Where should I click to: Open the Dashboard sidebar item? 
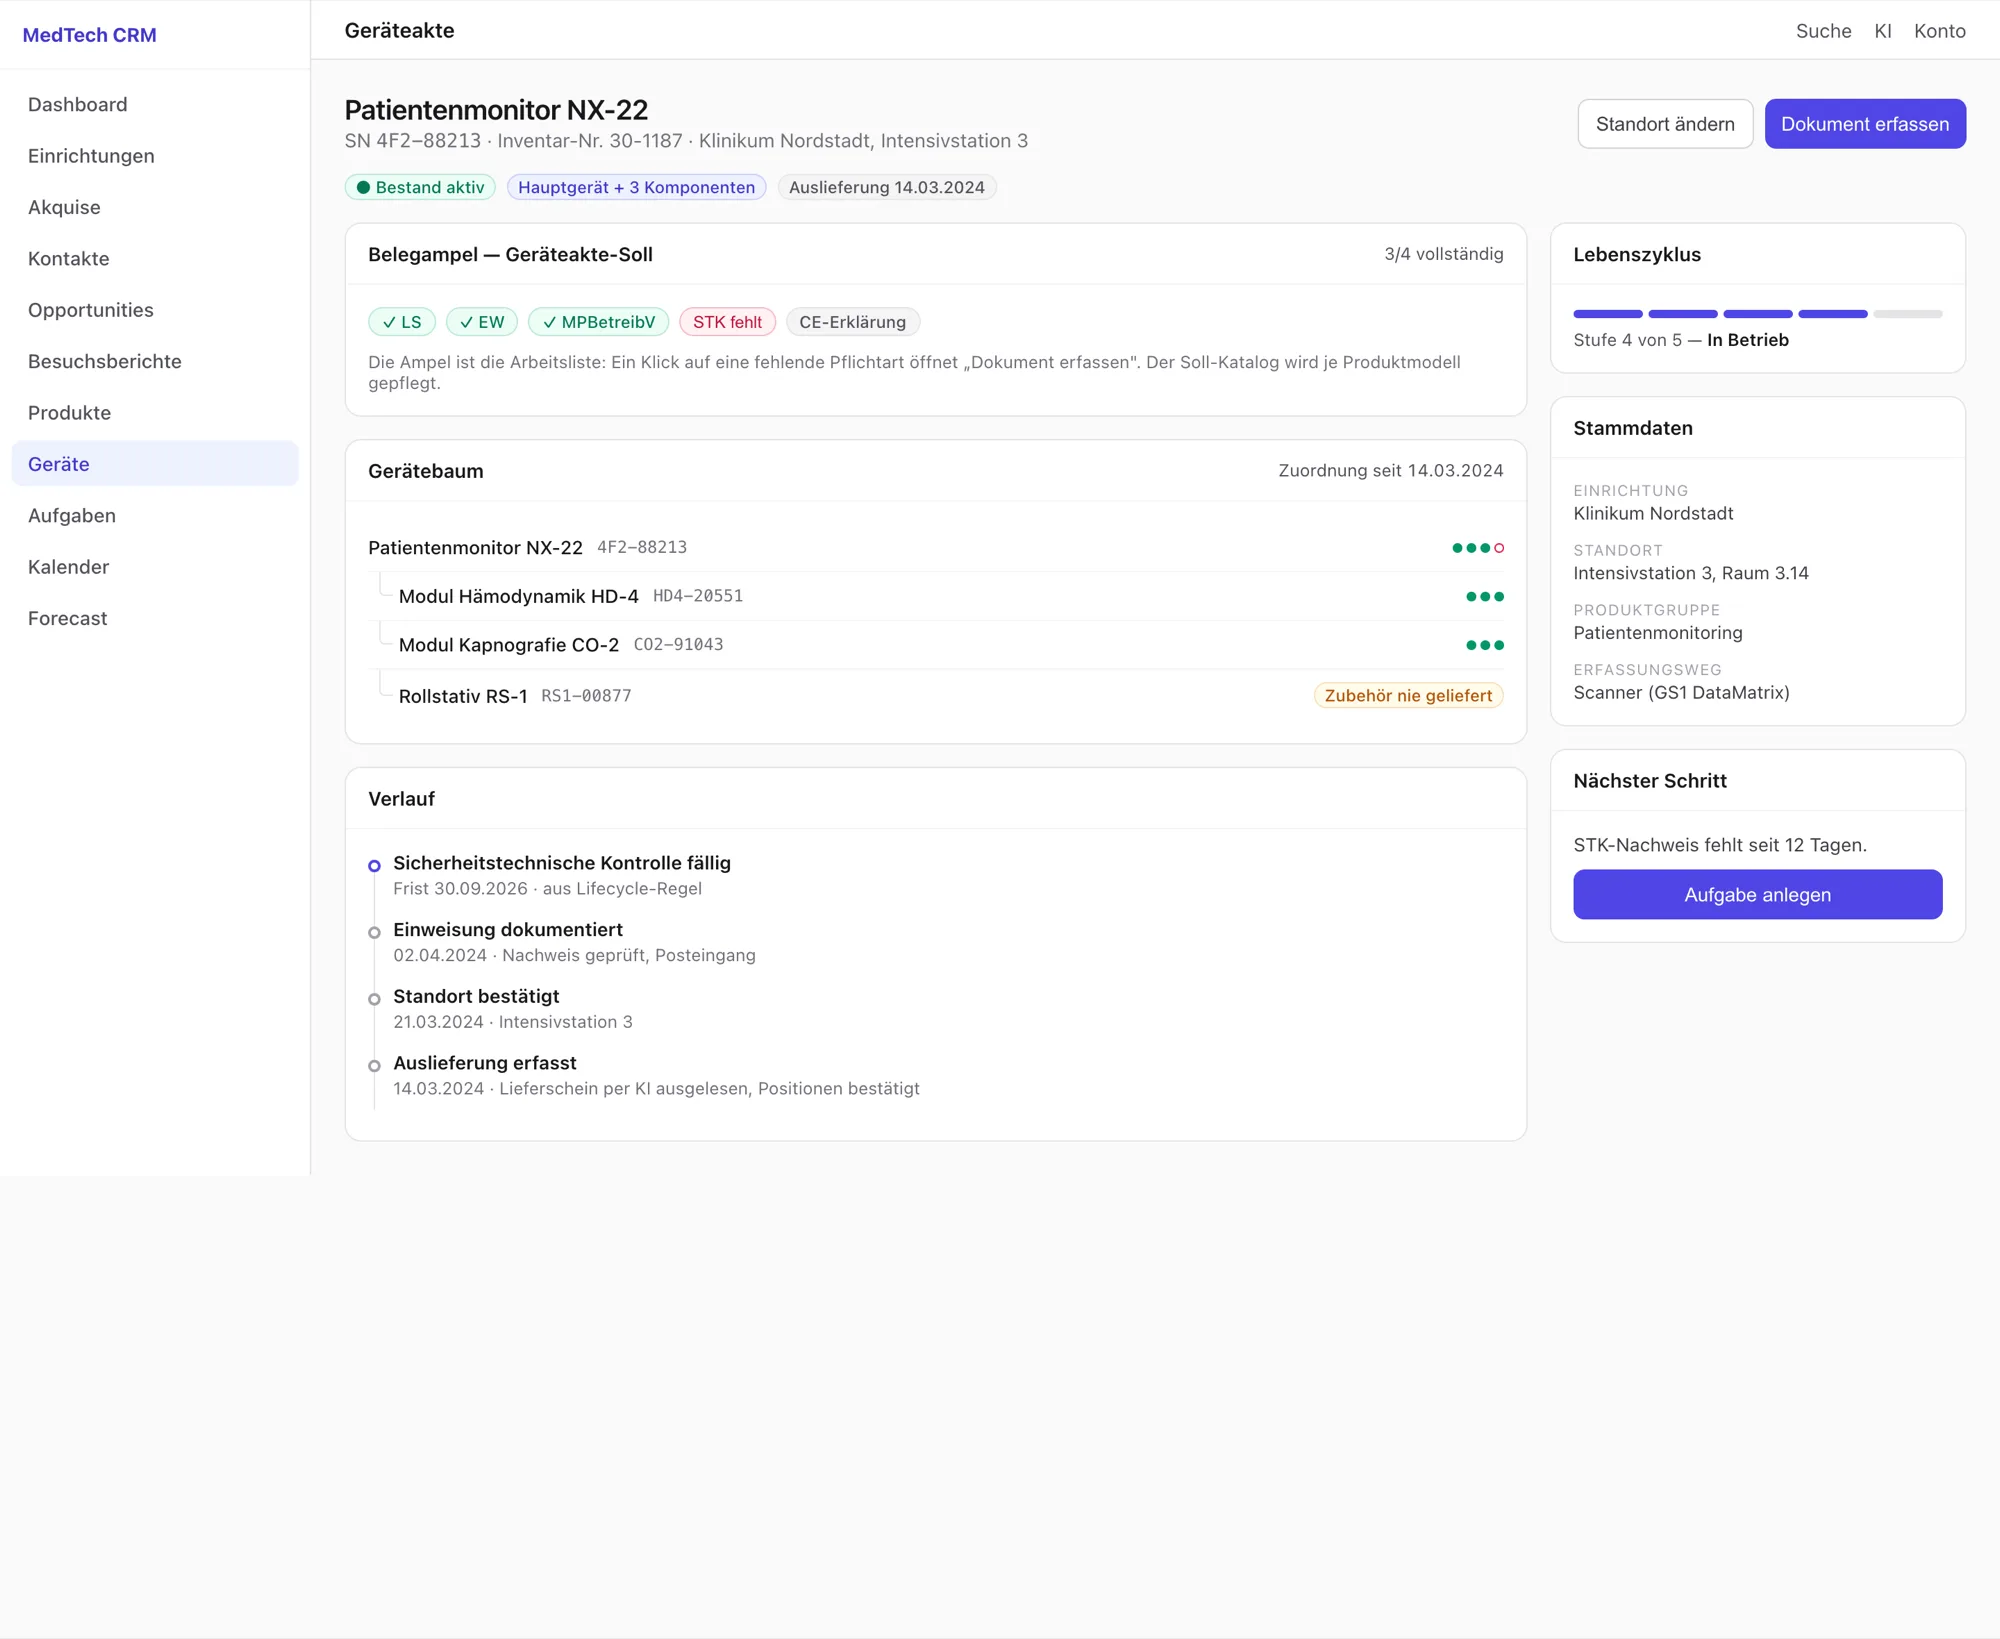(x=155, y=105)
